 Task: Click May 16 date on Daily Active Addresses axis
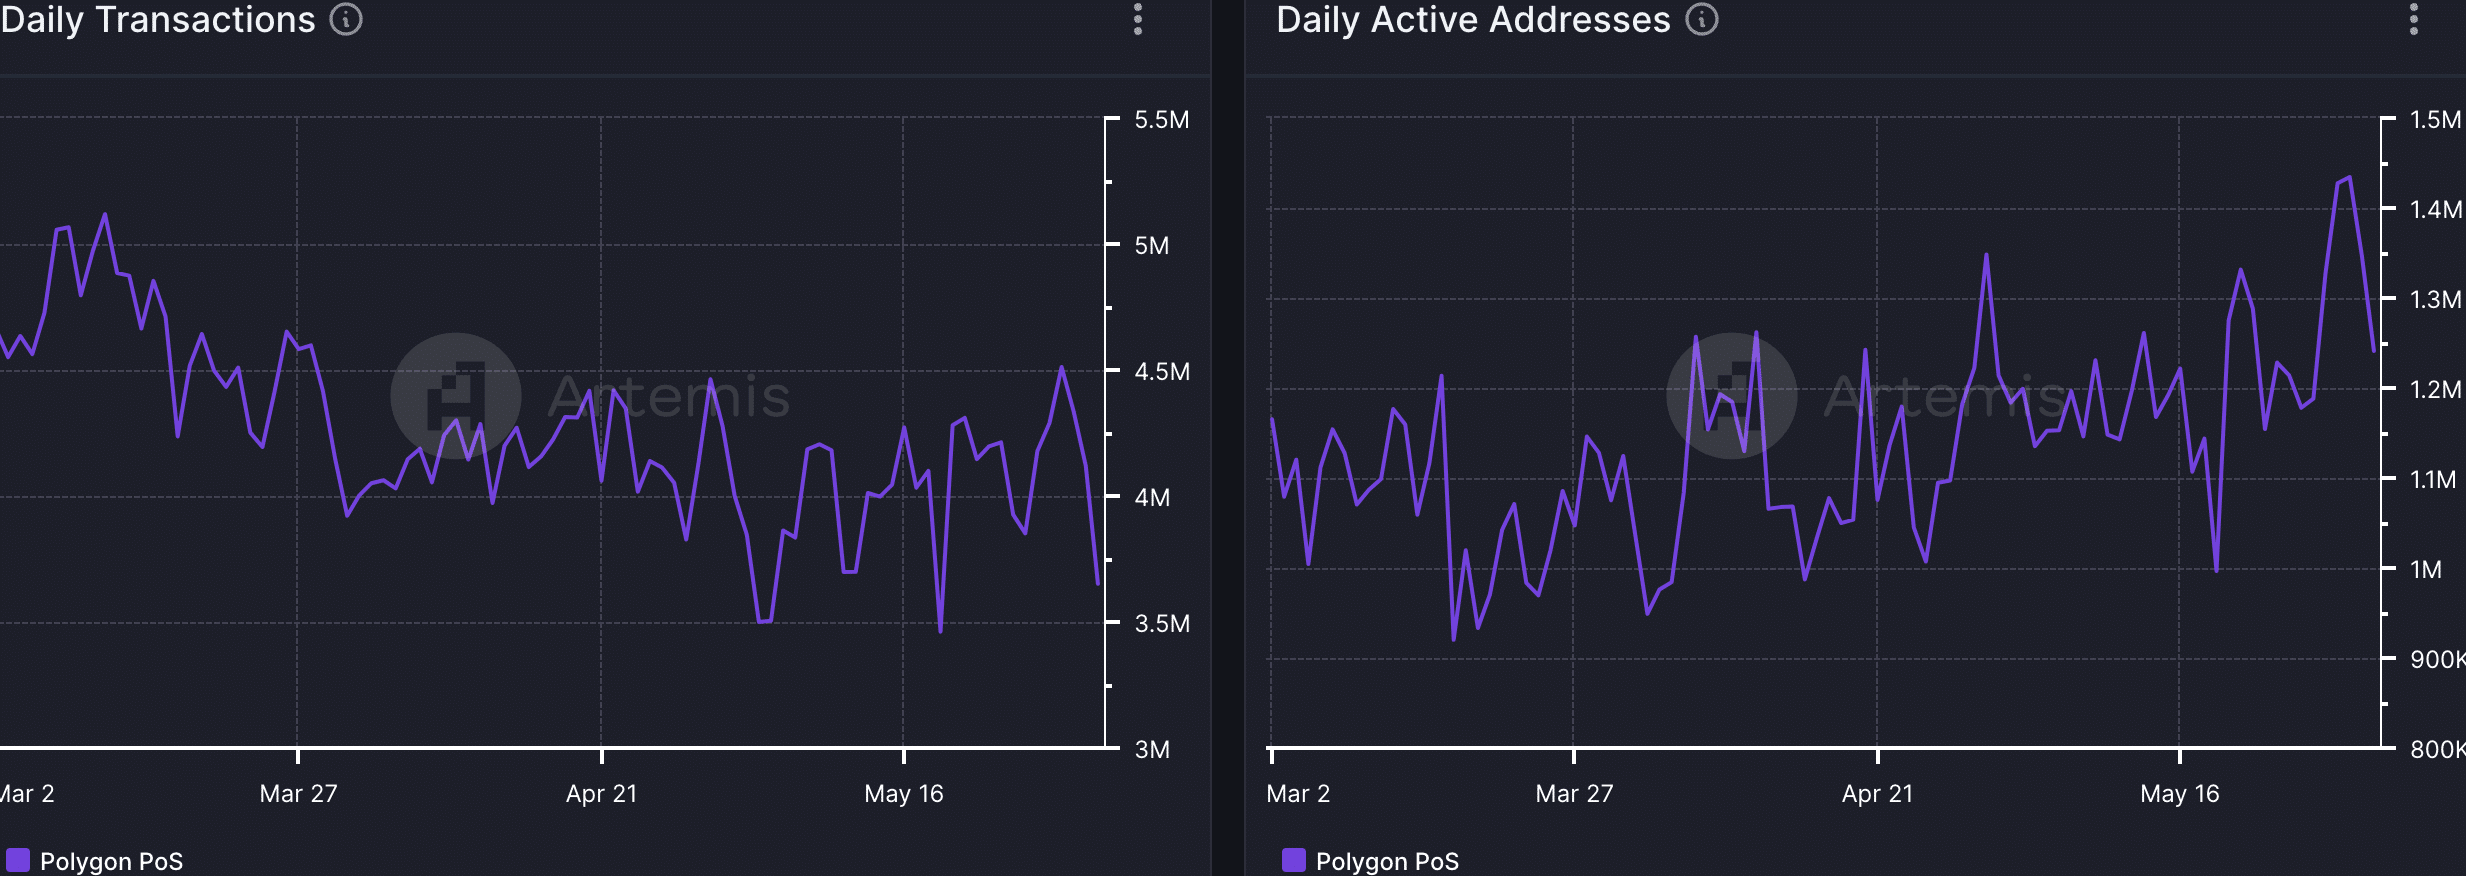point(2180,794)
